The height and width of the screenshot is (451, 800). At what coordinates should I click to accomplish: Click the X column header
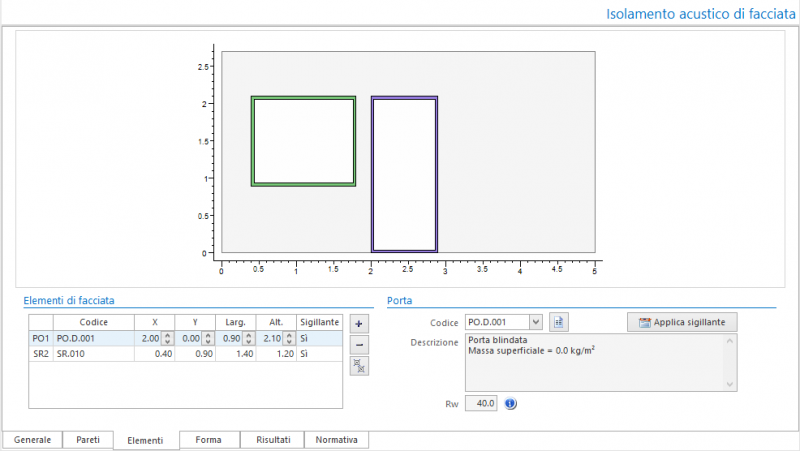click(x=155, y=322)
